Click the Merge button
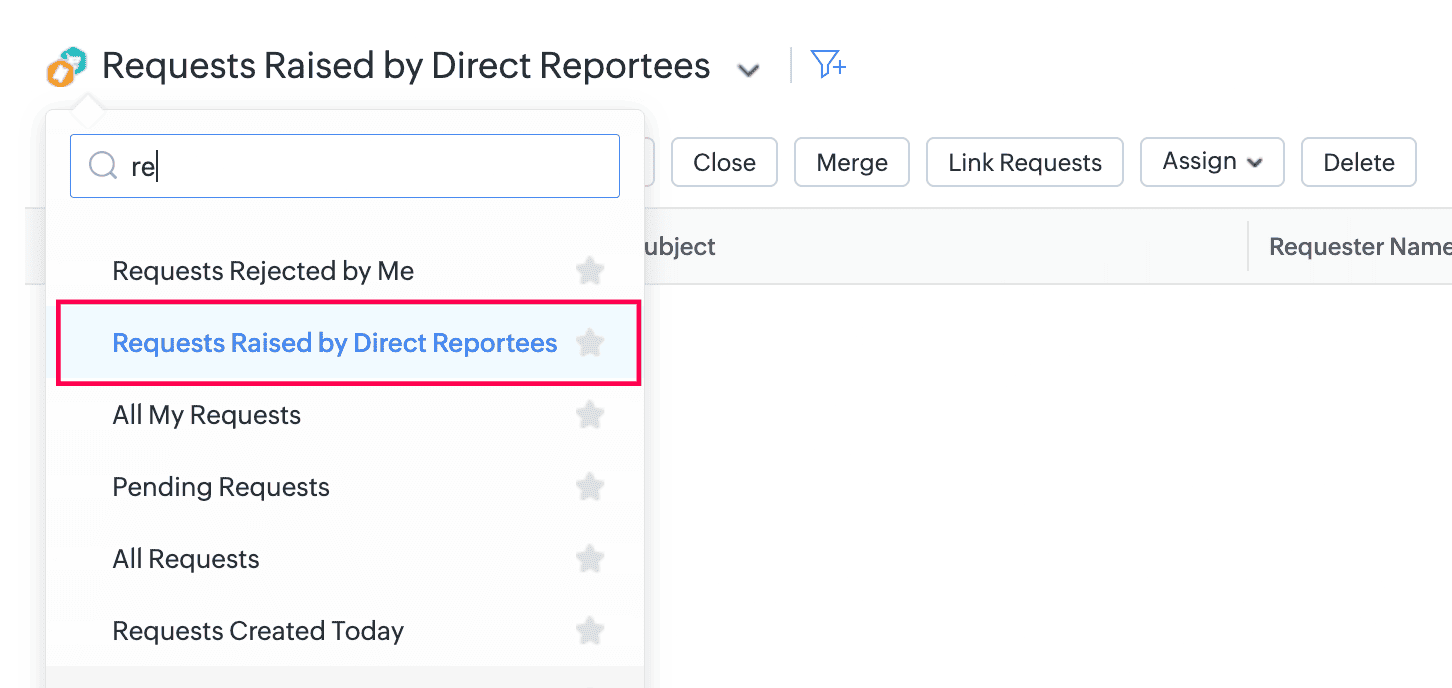This screenshot has height=688, width=1452. pos(851,162)
